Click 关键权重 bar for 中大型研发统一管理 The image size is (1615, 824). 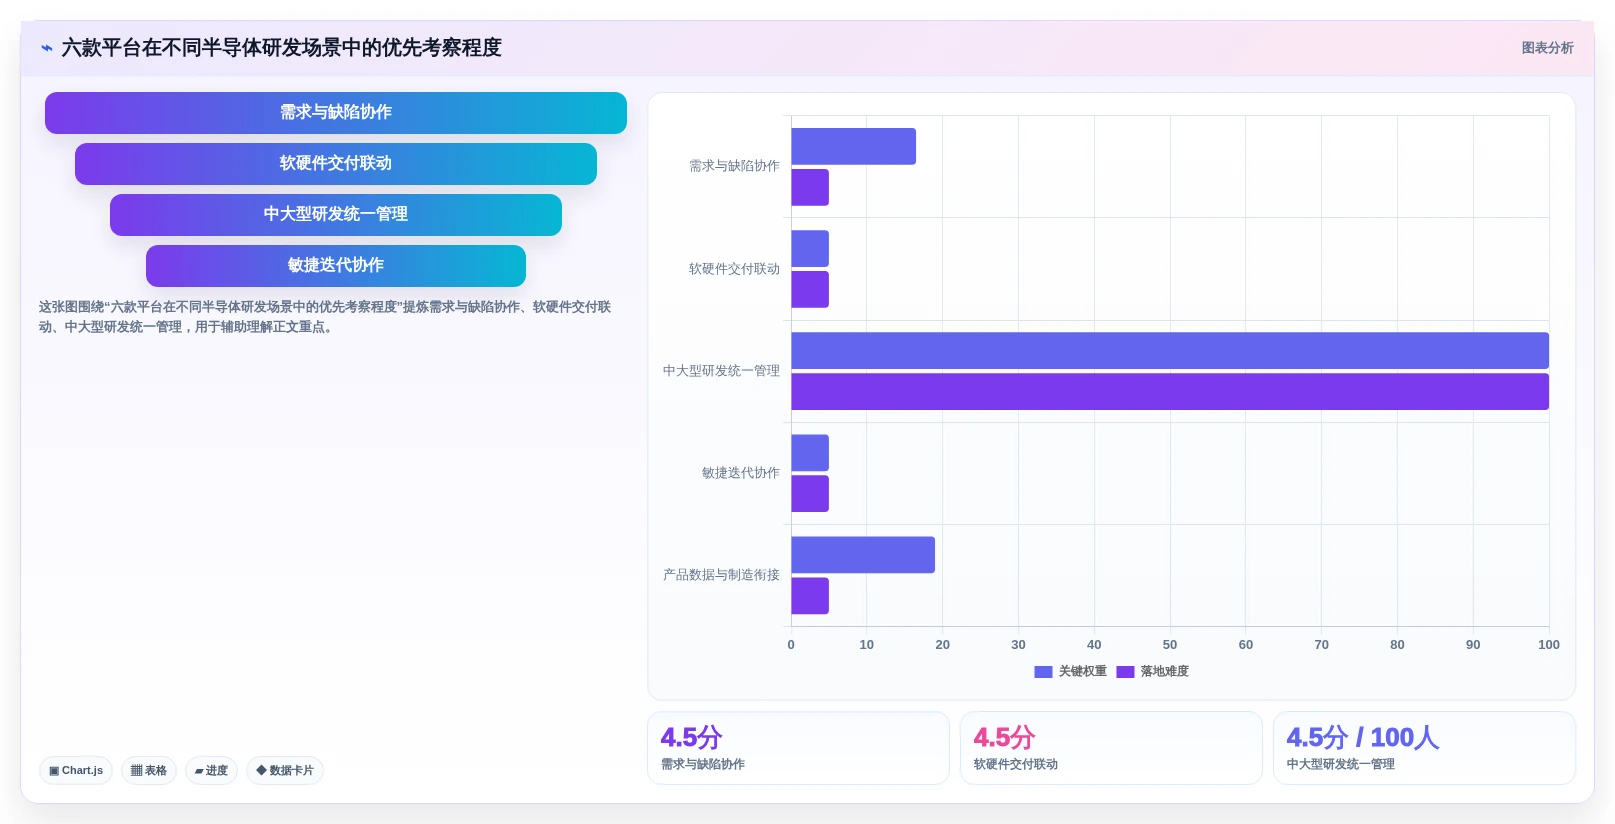[x=1170, y=351]
